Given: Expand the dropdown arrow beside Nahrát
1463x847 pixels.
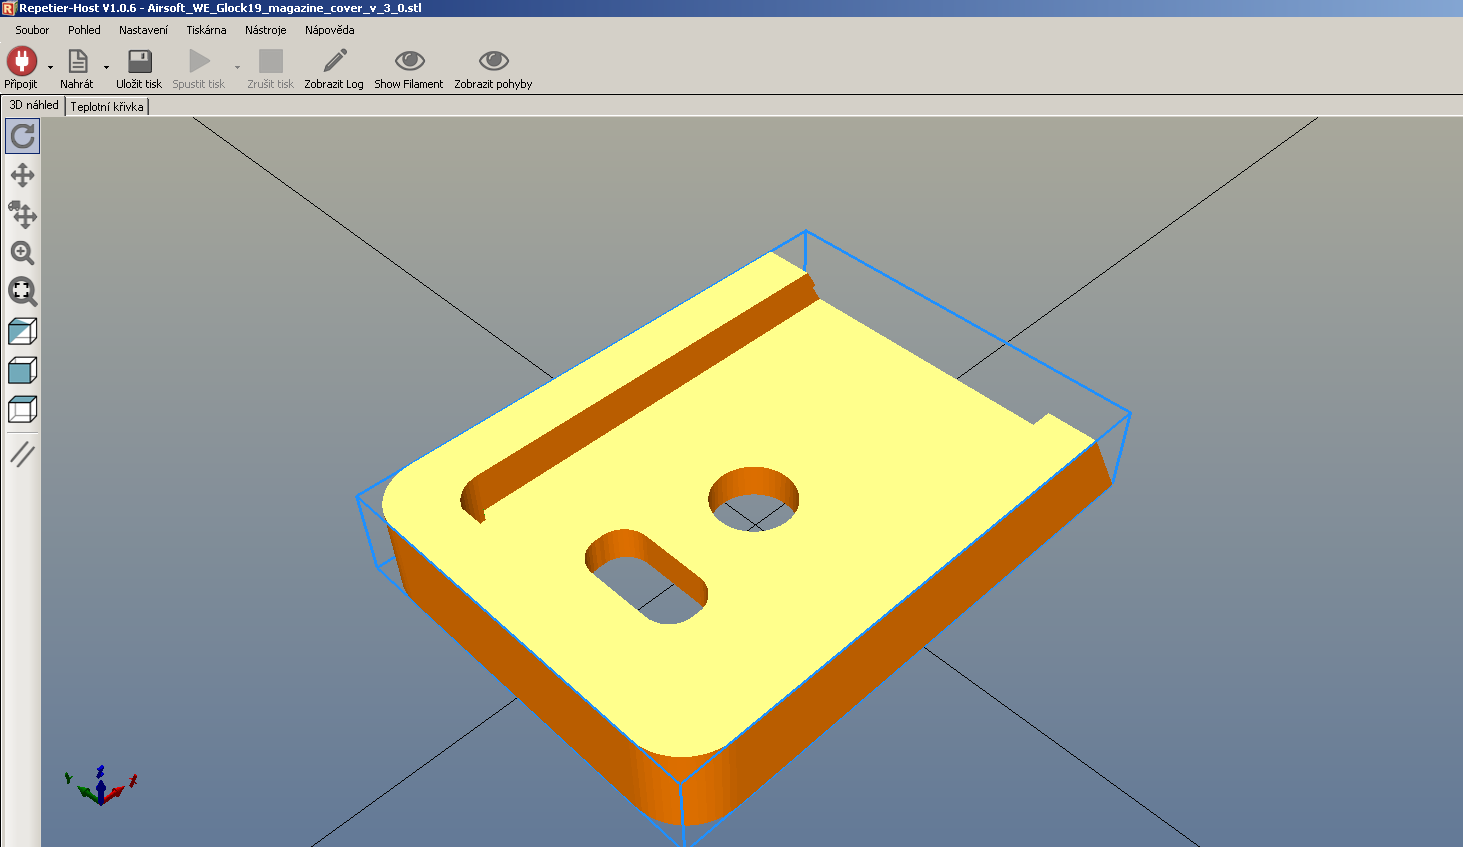Looking at the screenshot, I should pyautogui.click(x=106, y=68).
